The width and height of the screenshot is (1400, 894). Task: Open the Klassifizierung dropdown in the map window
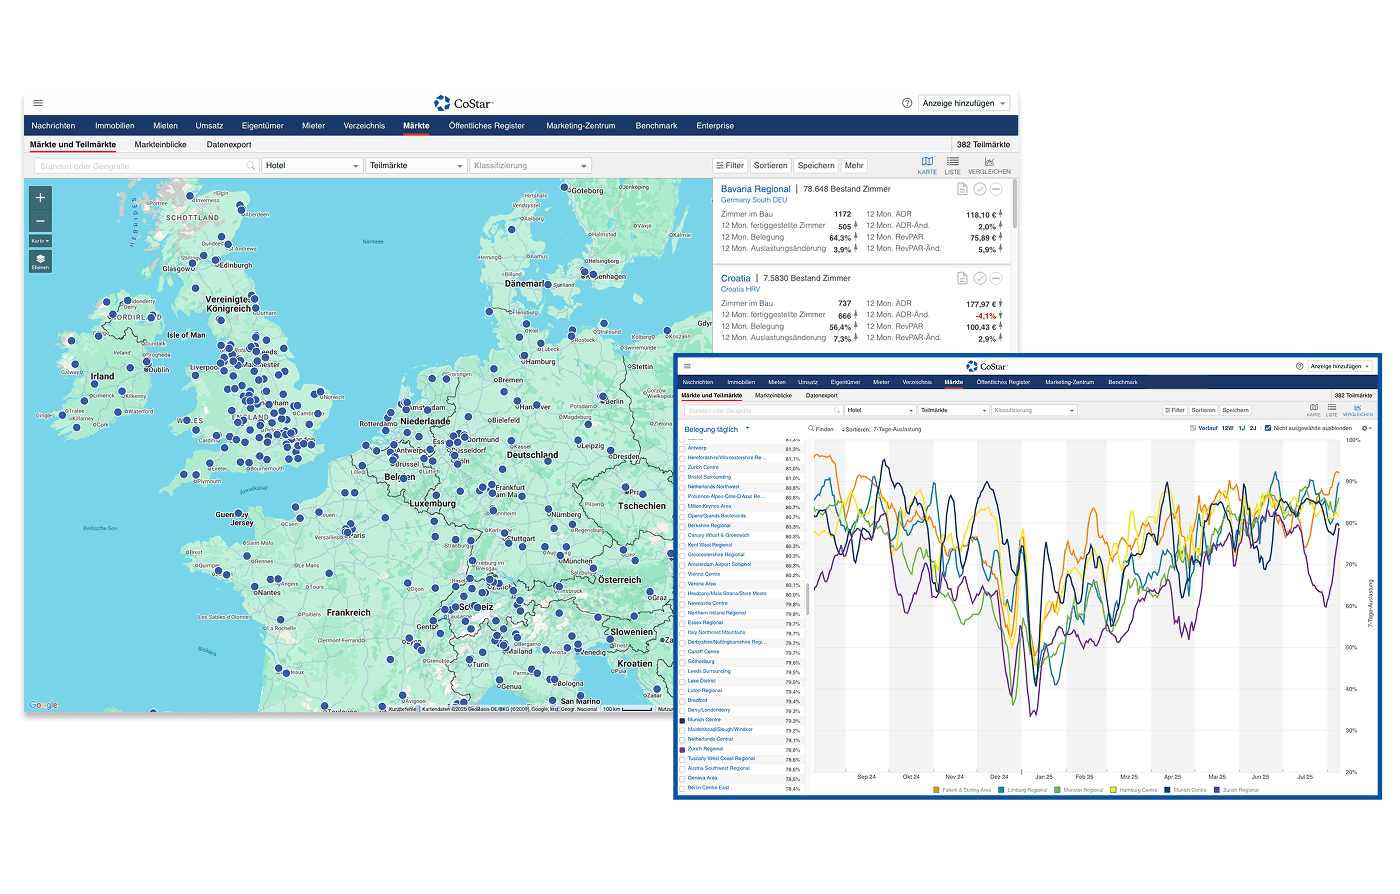click(x=530, y=166)
